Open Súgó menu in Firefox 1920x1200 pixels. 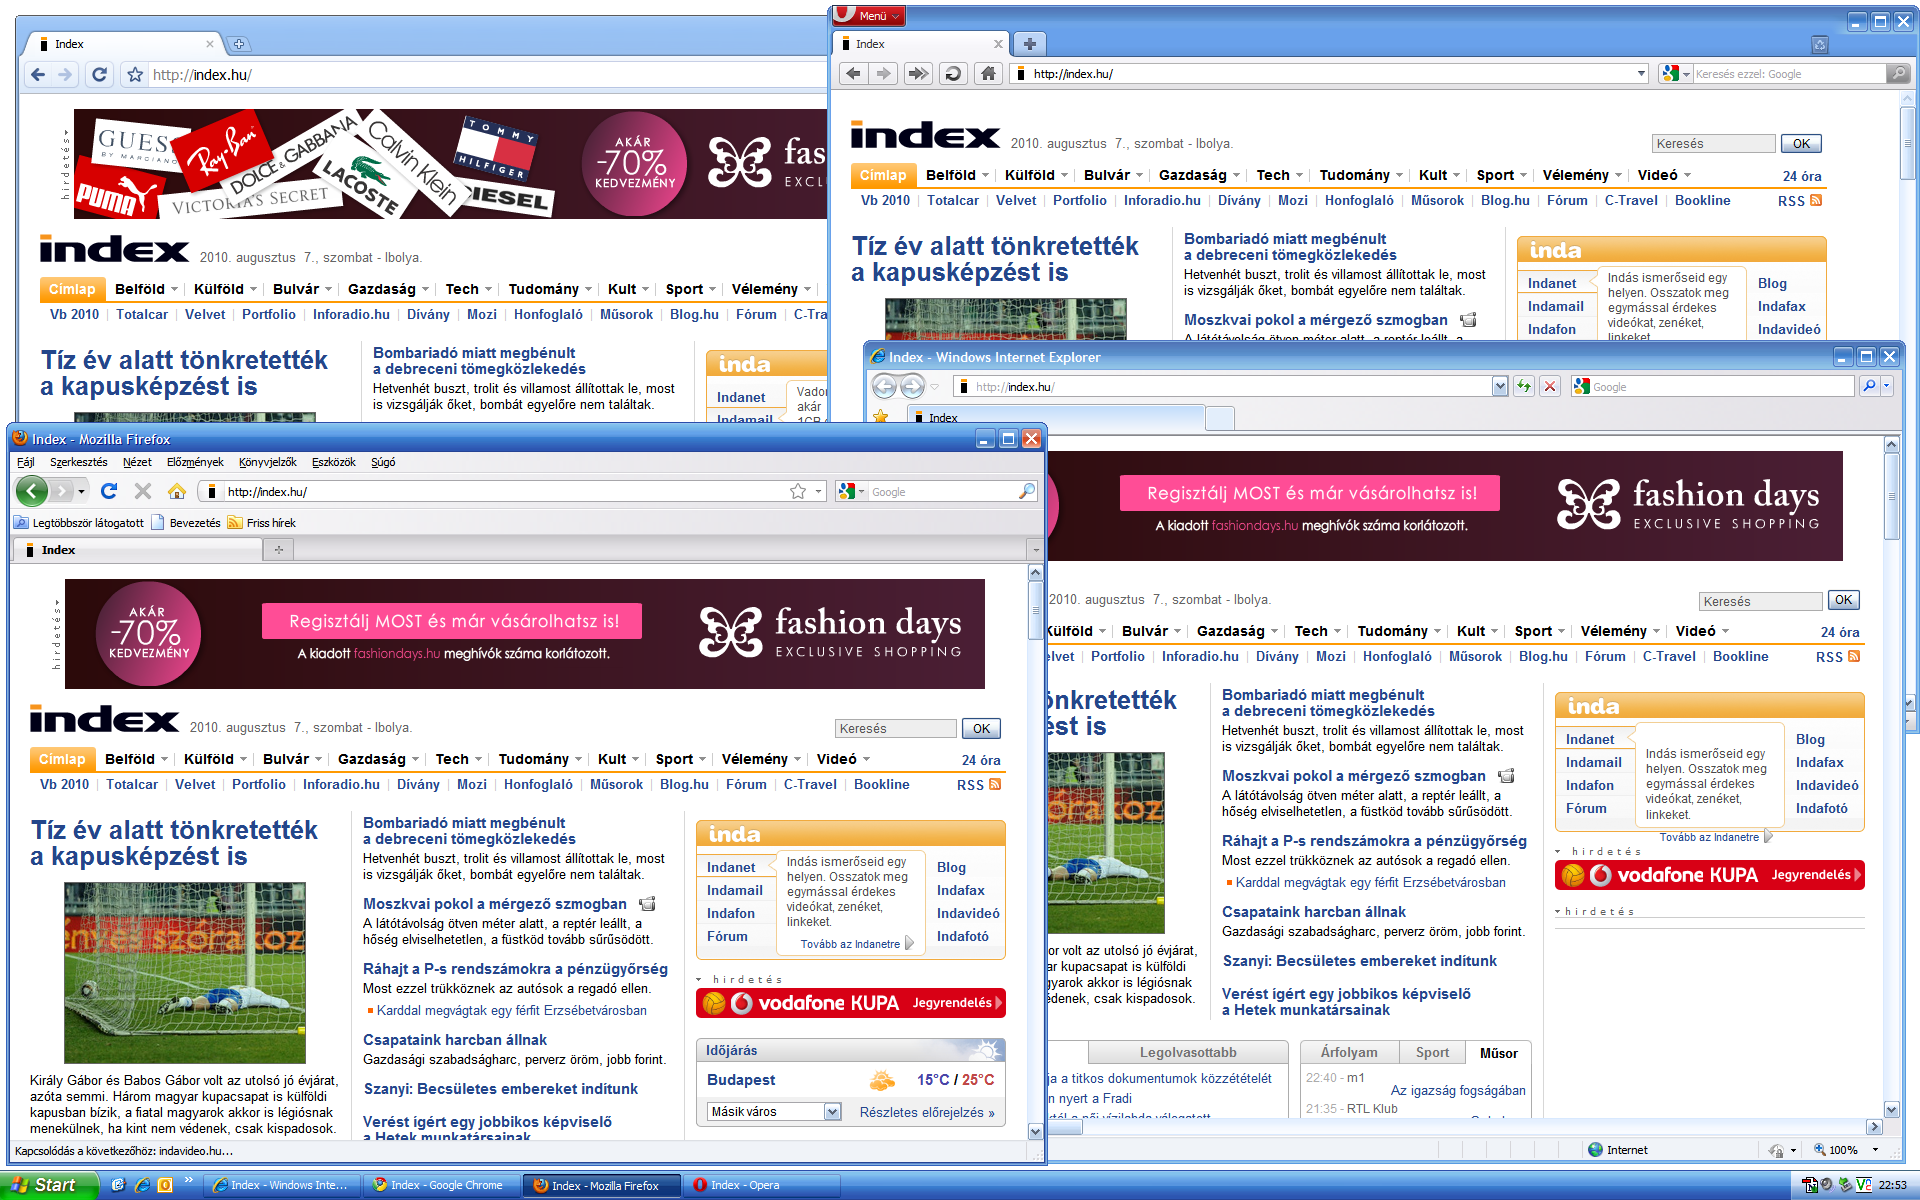pyautogui.click(x=383, y=462)
